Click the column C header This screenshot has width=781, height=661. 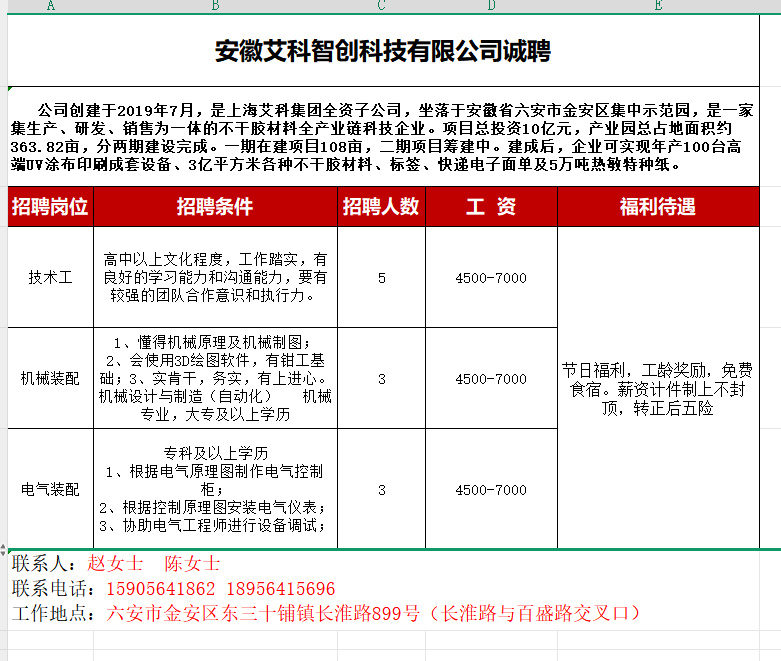381,6
